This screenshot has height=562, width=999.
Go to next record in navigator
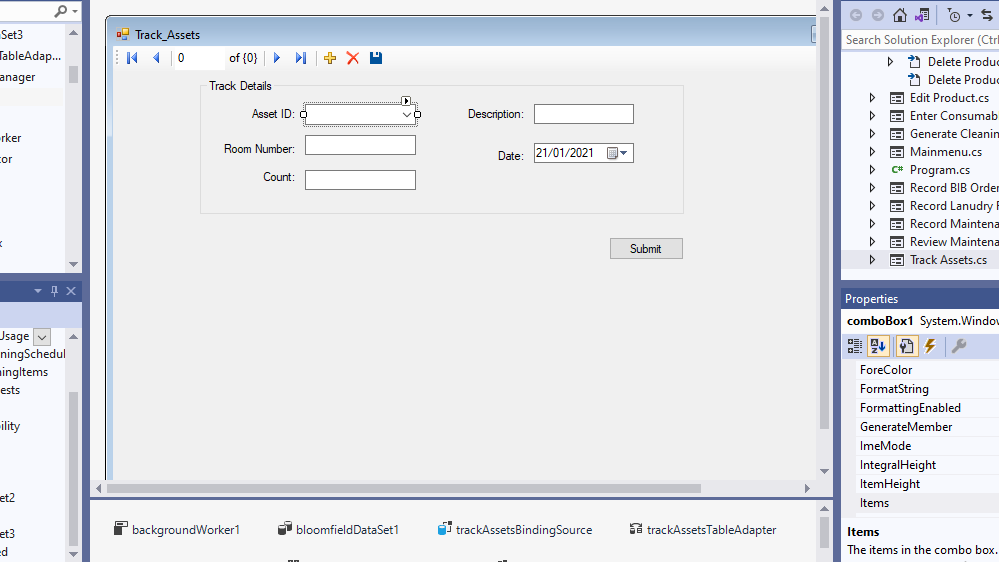pos(277,58)
